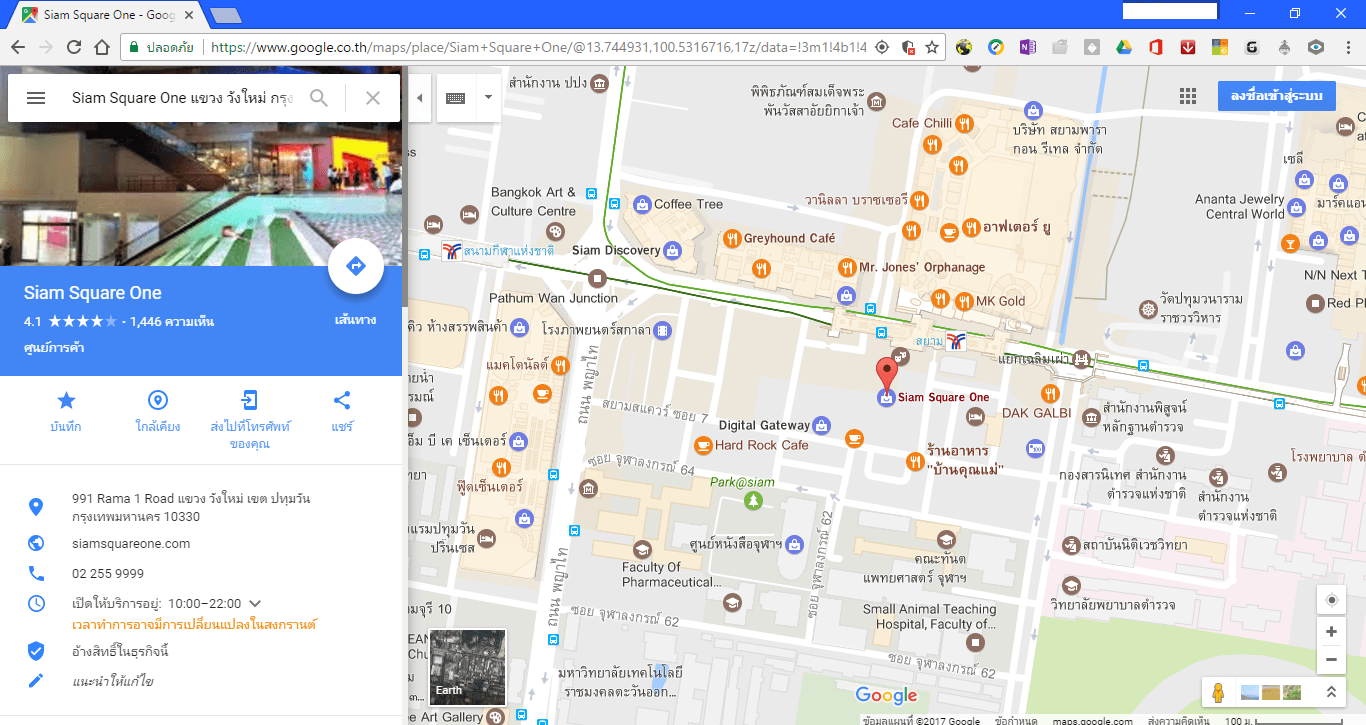Click อ้างสิทธิ์ในธุรกิจนี้ claim business link
This screenshot has width=1366, height=725.
tap(120, 652)
